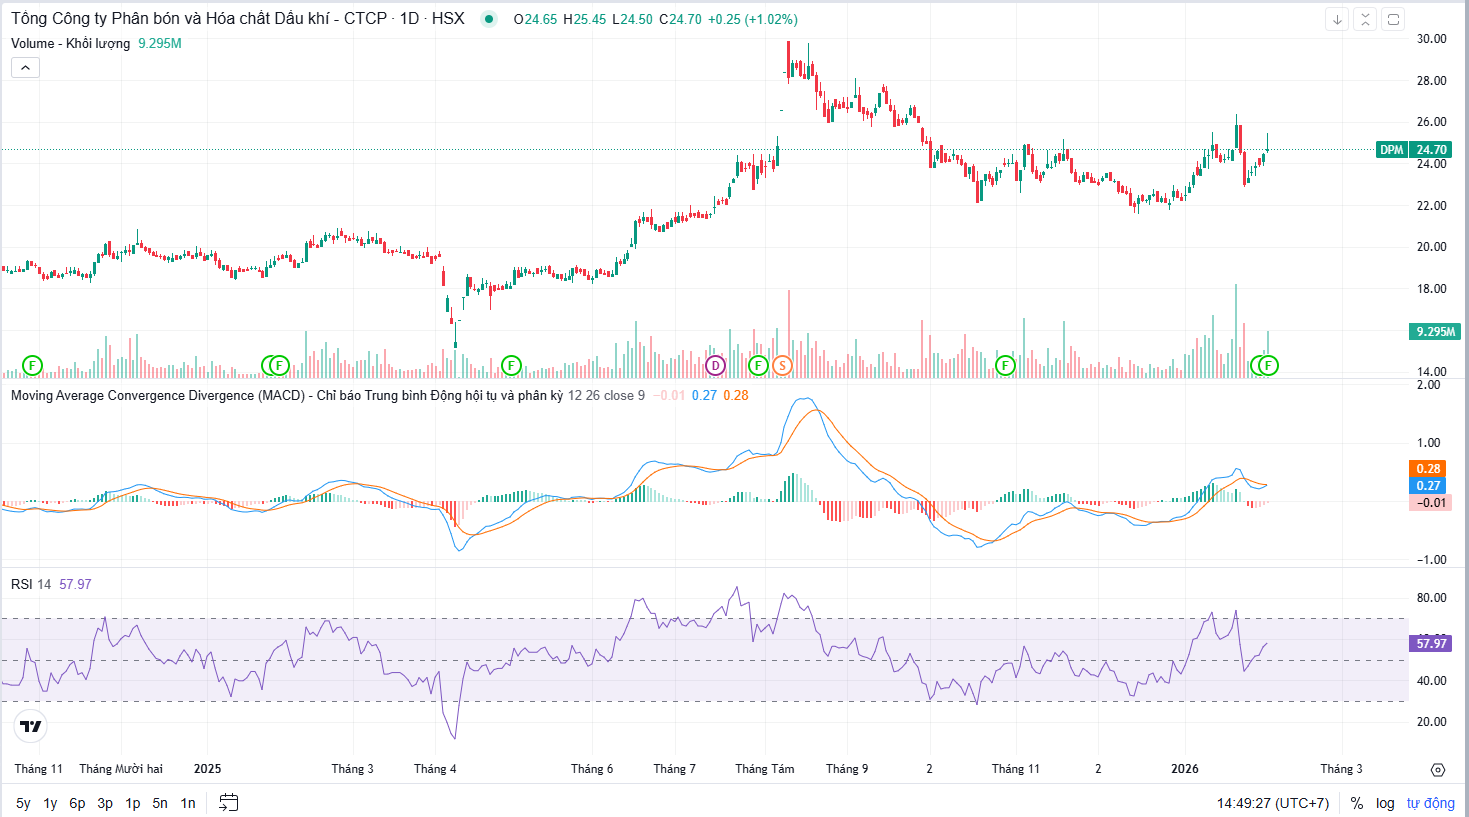1469x817 pixels.
Task: Click the purple D dividend marker
Action: pyautogui.click(x=715, y=365)
